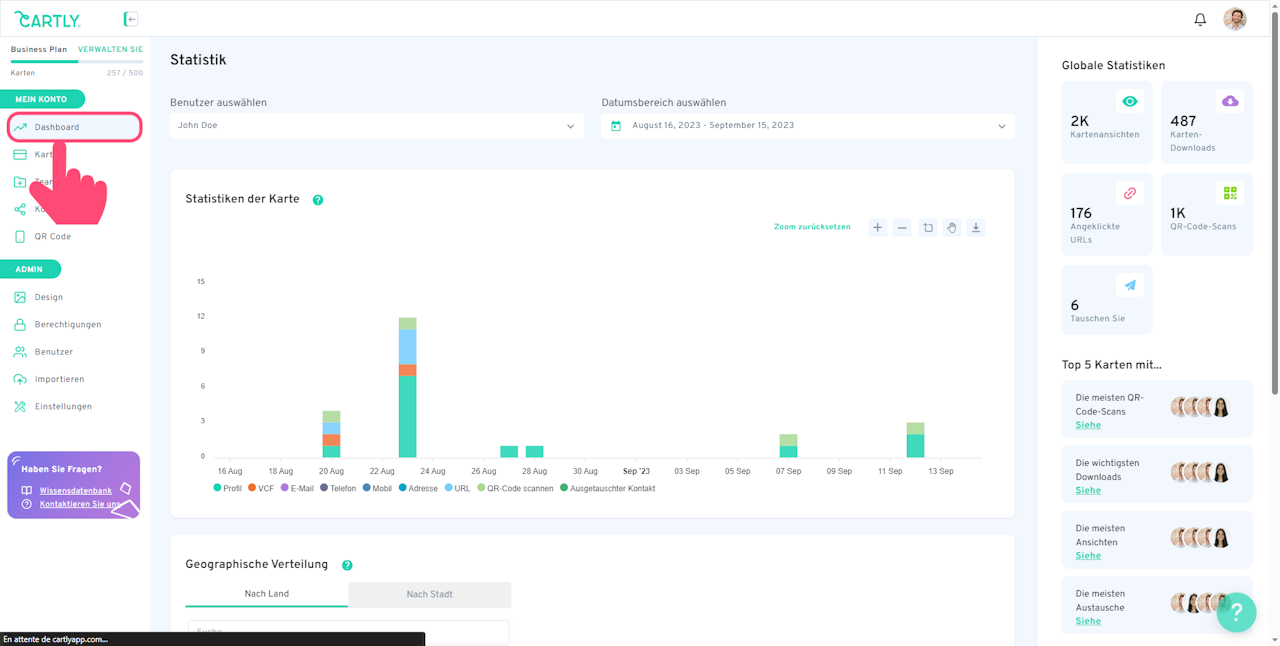Select the chart selection zoom tool
Viewport: 1280px width, 646px height.
point(927,228)
